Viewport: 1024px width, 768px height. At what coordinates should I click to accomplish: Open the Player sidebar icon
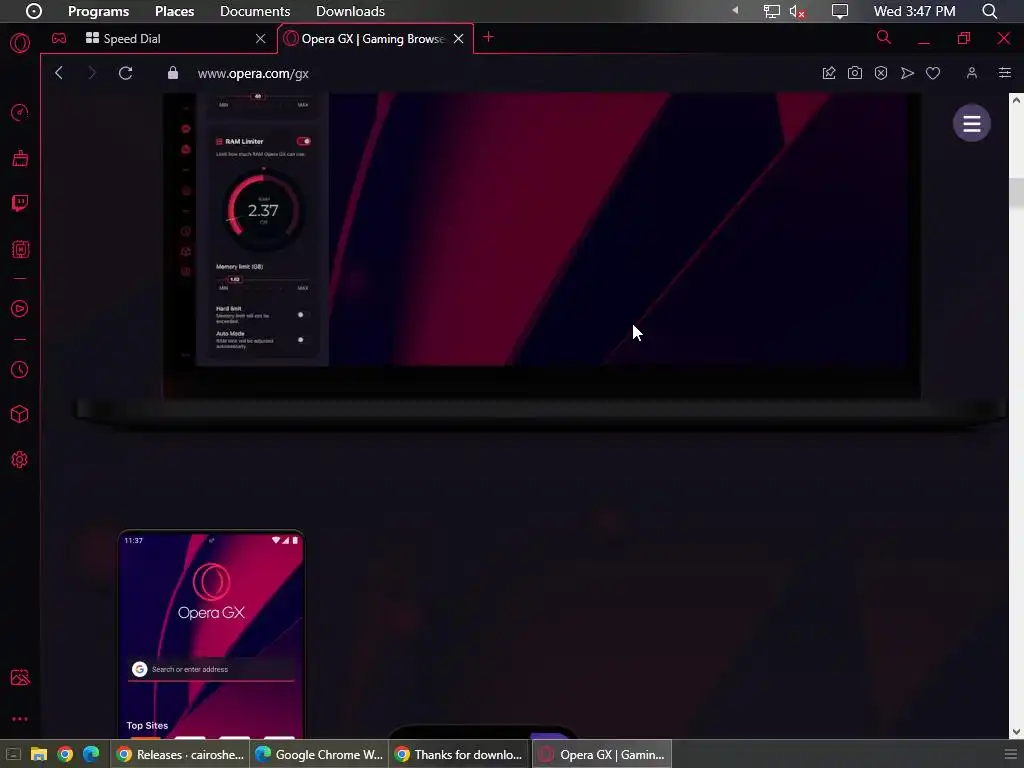pyautogui.click(x=20, y=308)
